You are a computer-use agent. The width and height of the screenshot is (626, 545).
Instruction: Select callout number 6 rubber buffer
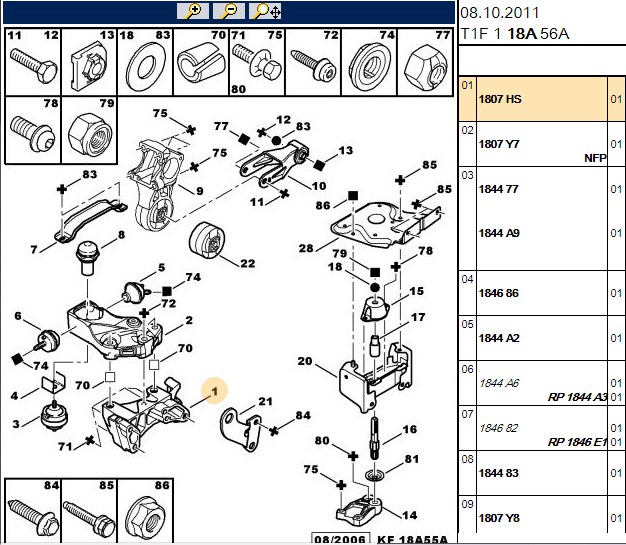point(18,316)
